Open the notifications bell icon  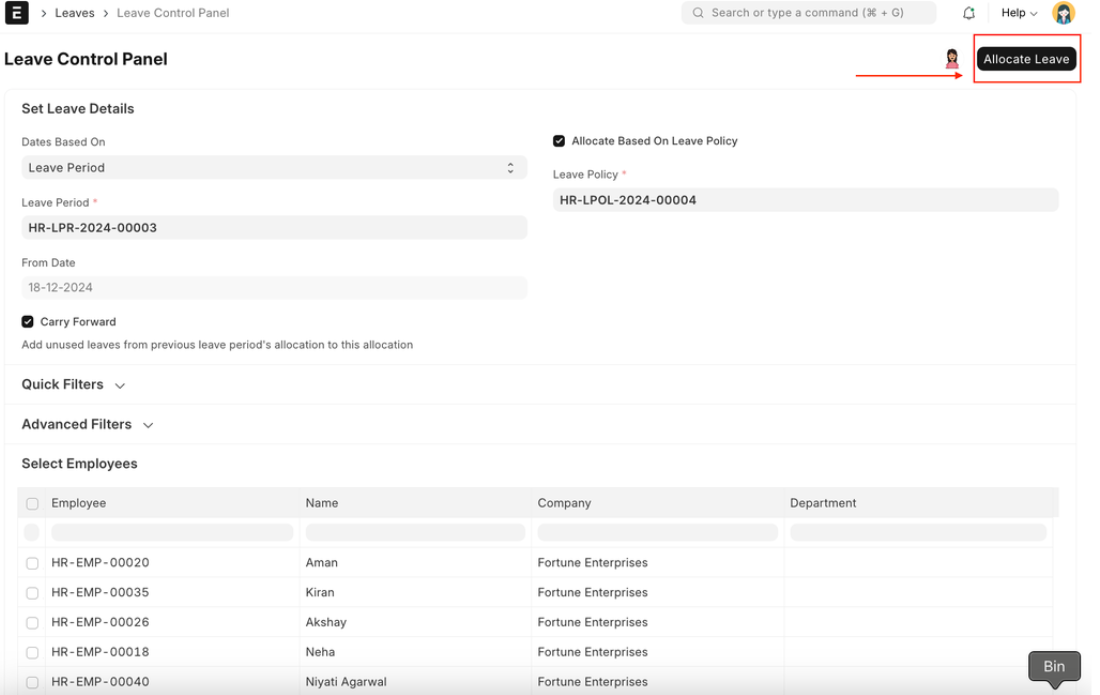(x=968, y=13)
